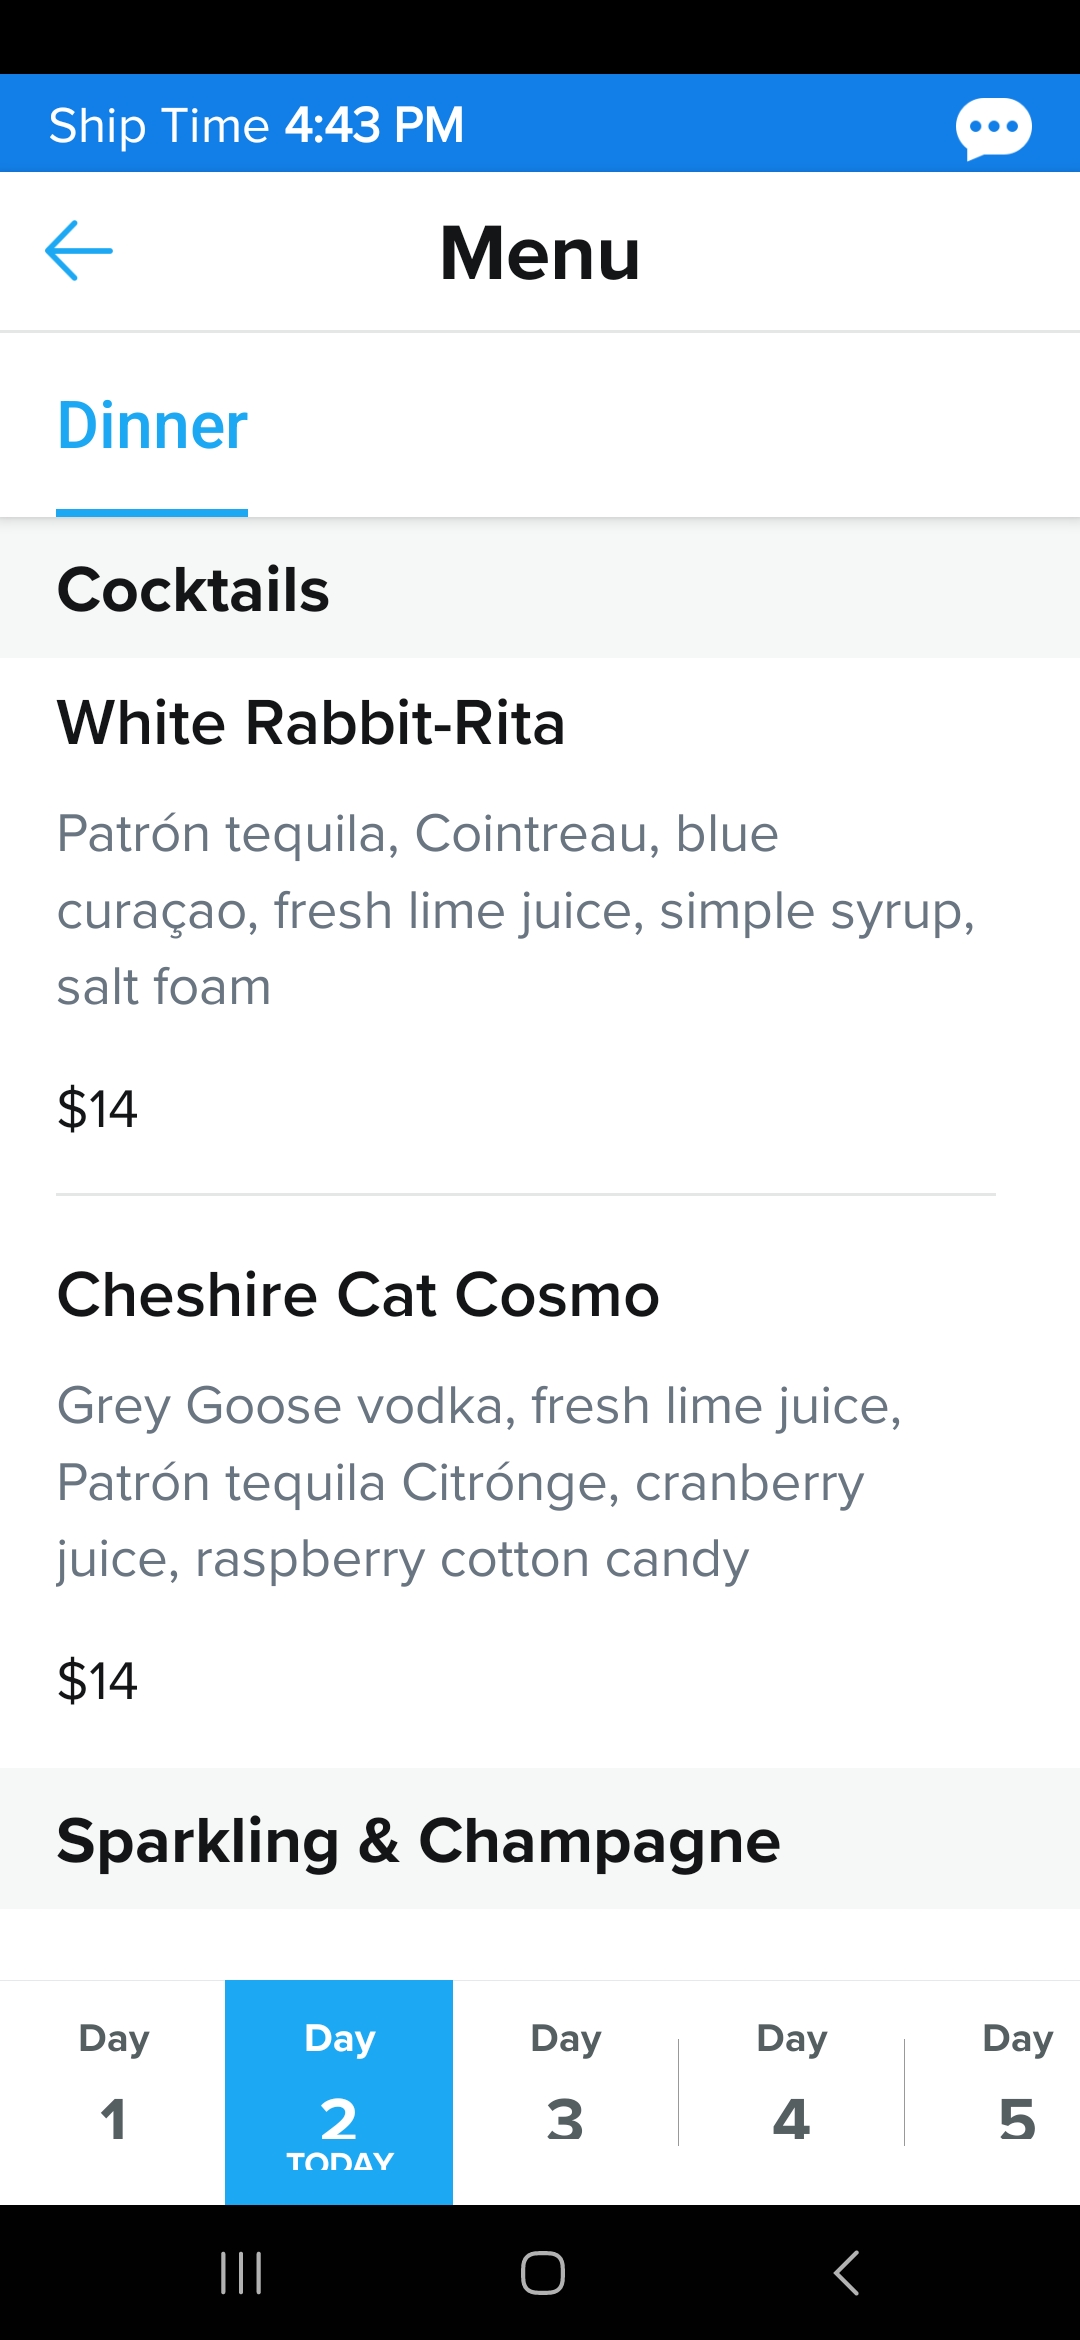Open the White Rabbit-Rita cocktail item
1080x2340 pixels.
[x=311, y=722]
